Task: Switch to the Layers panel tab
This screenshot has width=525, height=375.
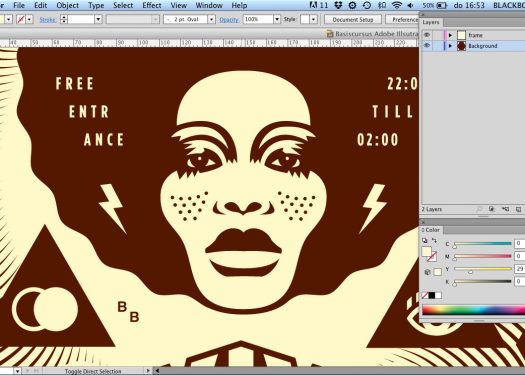Action: (x=431, y=22)
